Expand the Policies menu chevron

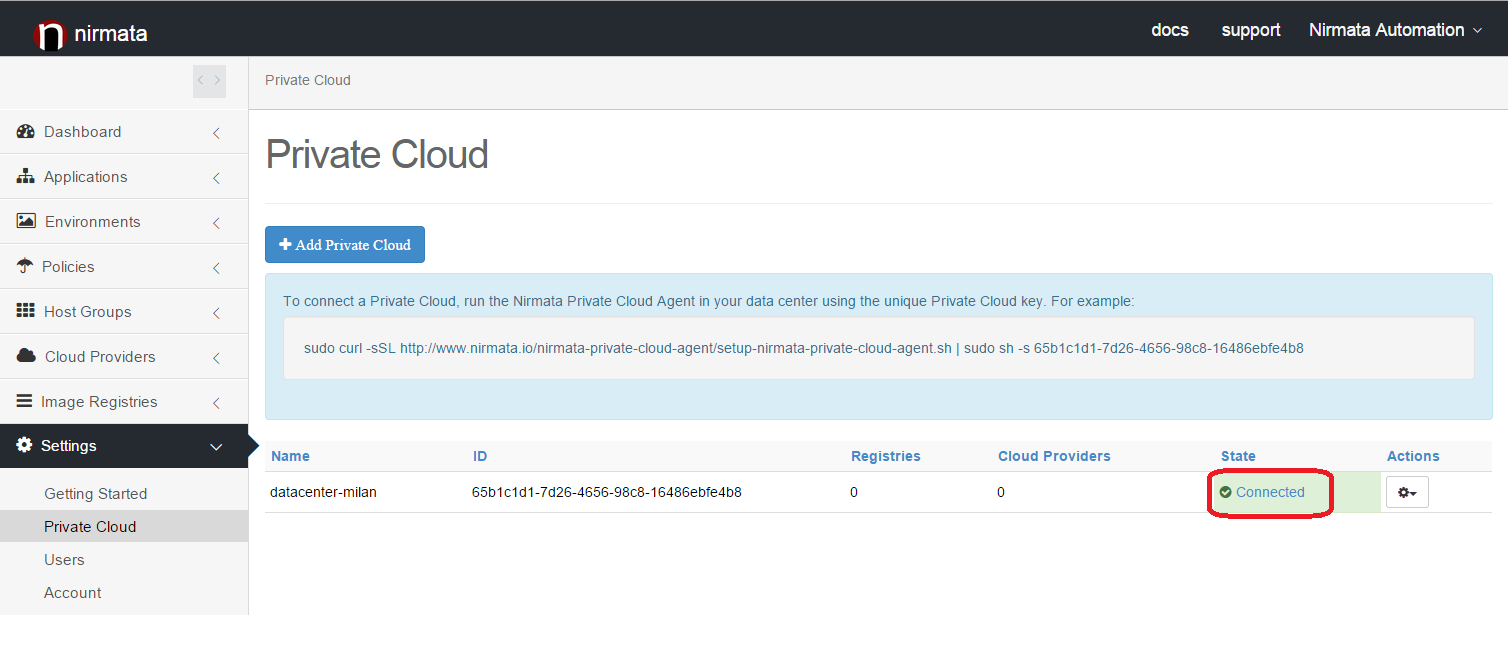tap(216, 268)
